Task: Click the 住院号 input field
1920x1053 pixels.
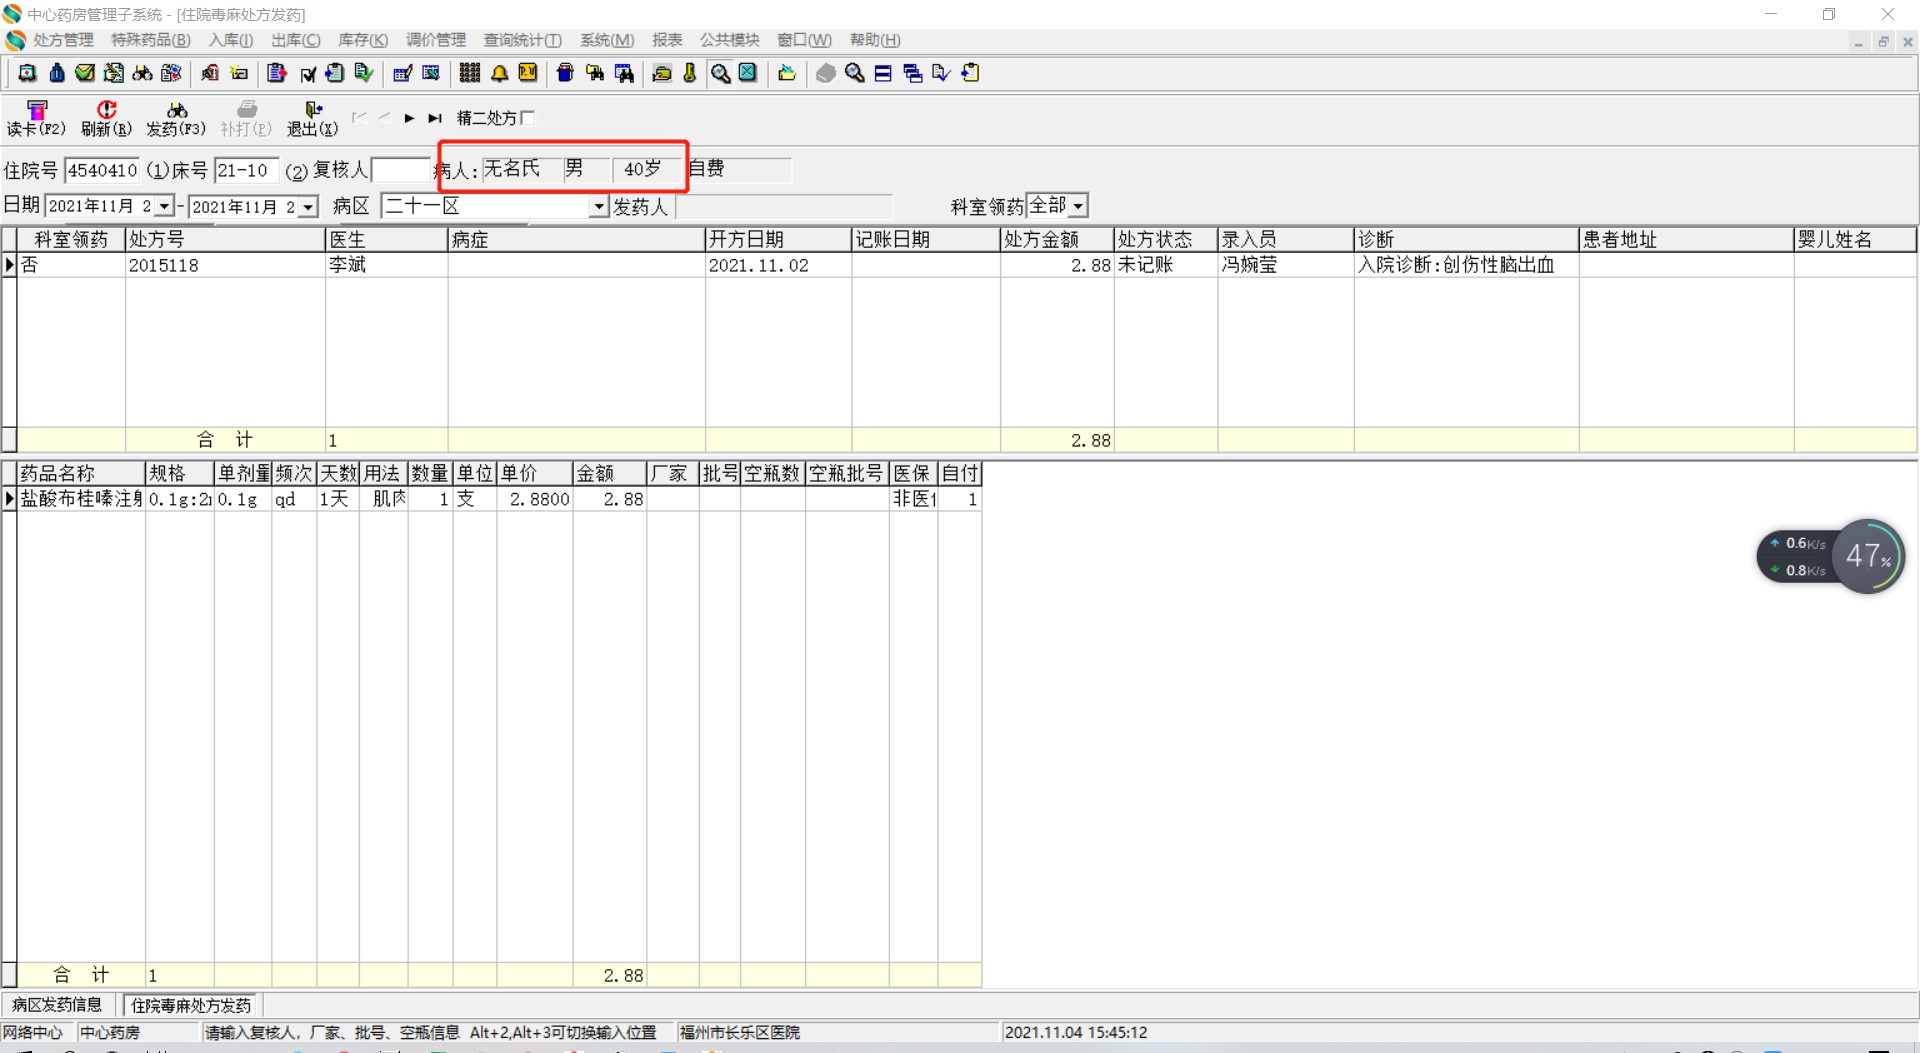Action: (102, 170)
